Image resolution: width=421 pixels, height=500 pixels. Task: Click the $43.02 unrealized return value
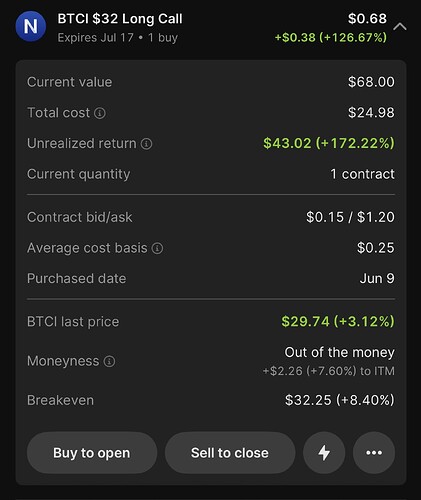329,143
